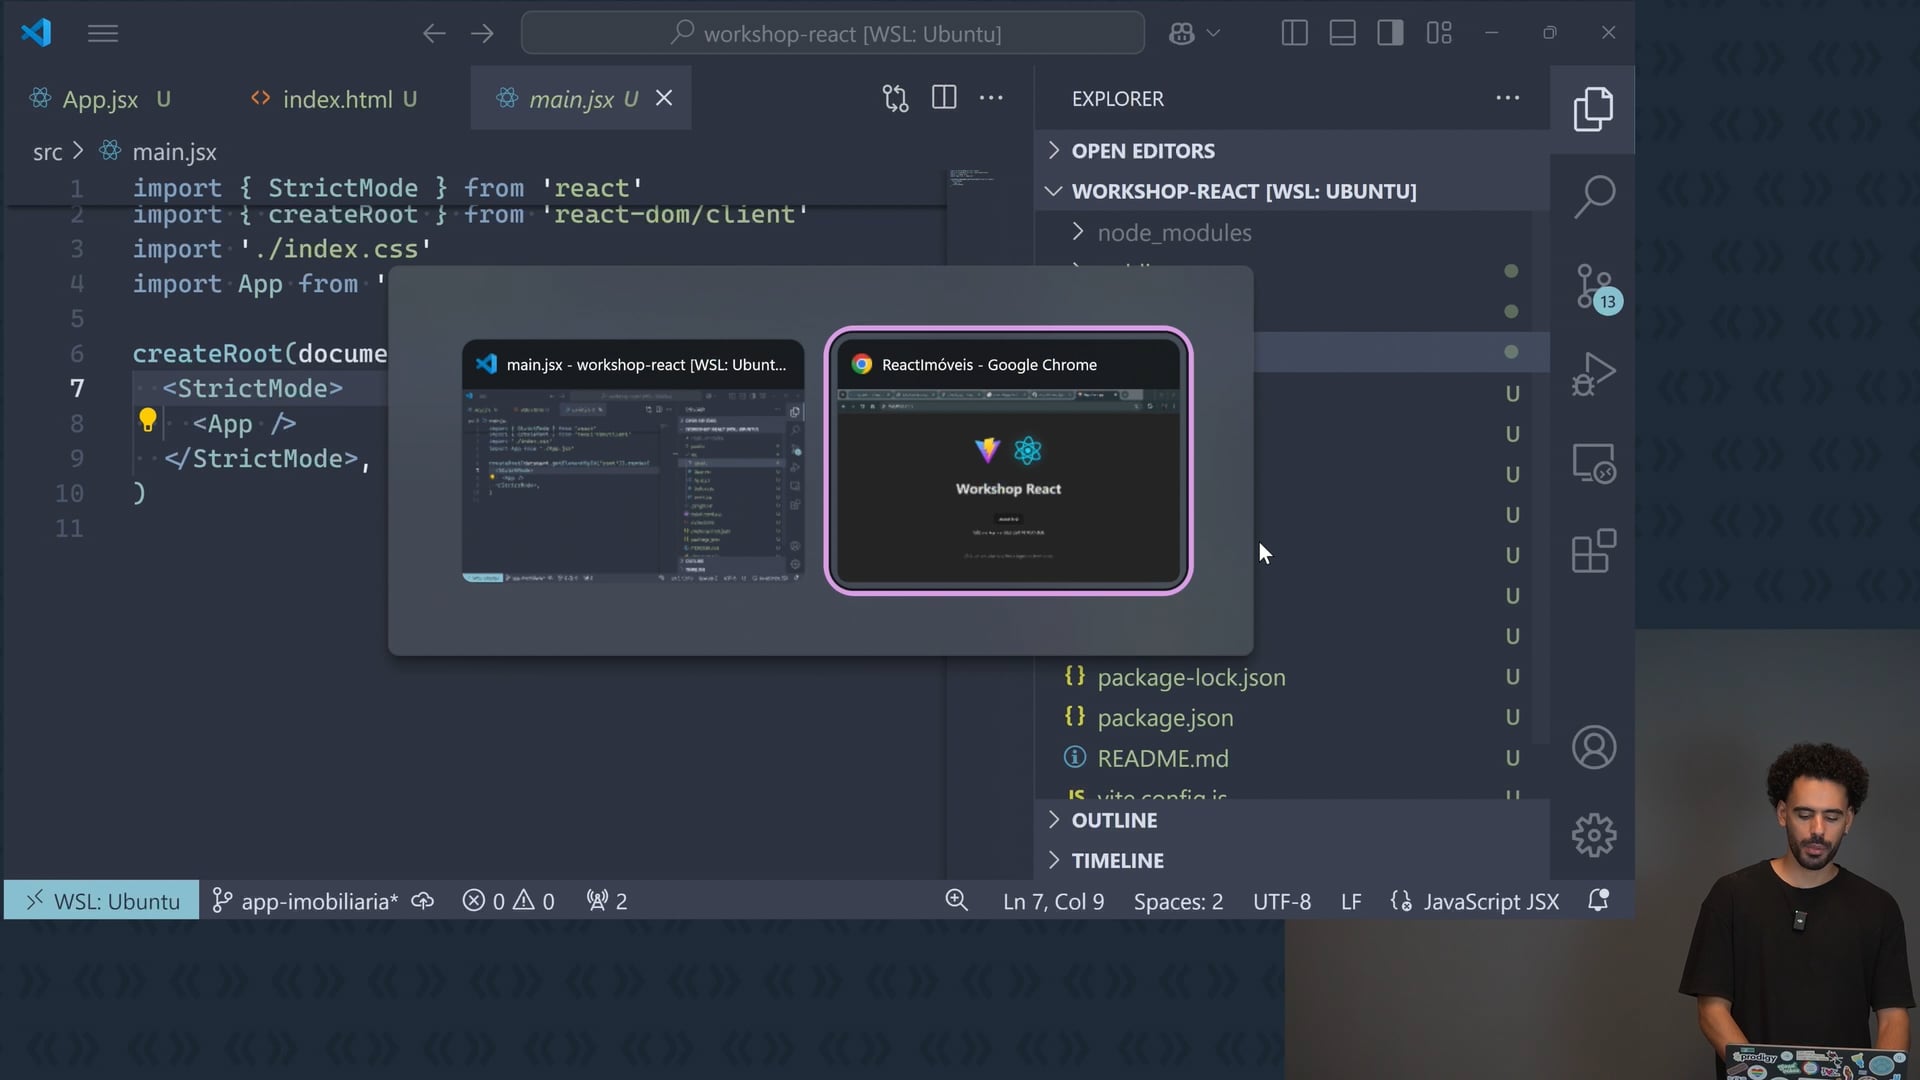Expand the OPEN EDITORS section

(x=1142, y=151)
